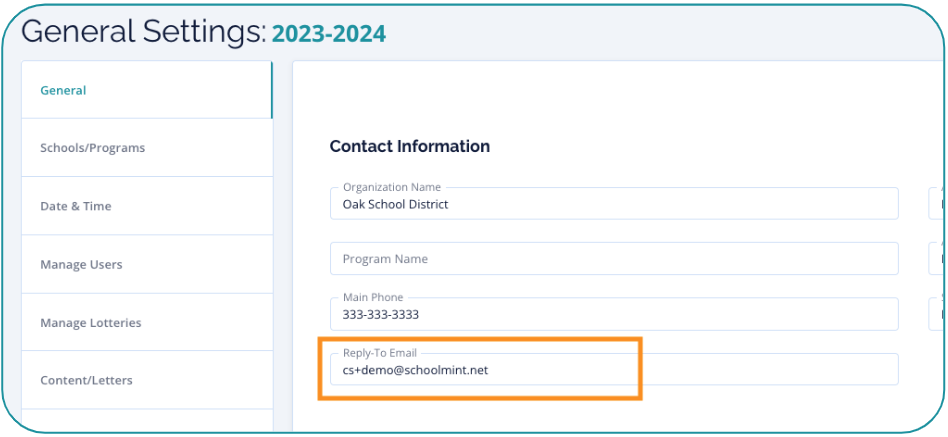Click the cut-off field beside Program Name
This screenshot has width=948, height=437.
pos(938,259)
